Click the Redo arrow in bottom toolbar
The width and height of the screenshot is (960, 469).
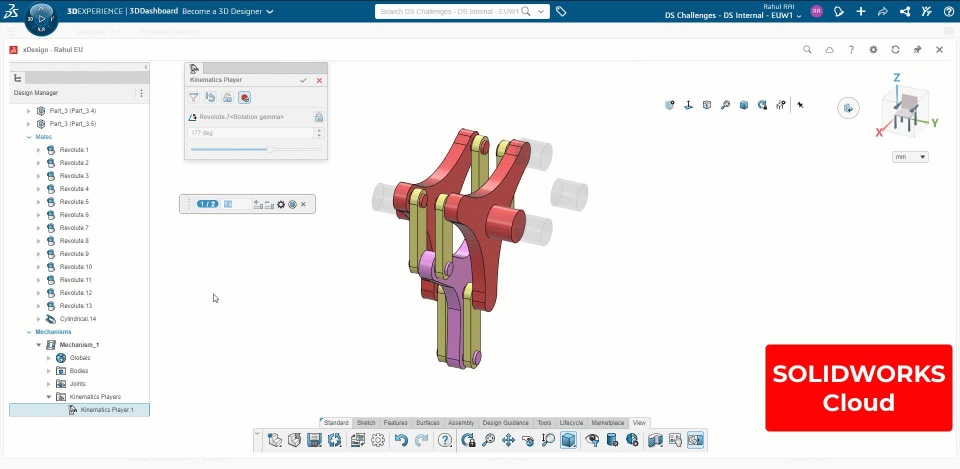[422, 440]
